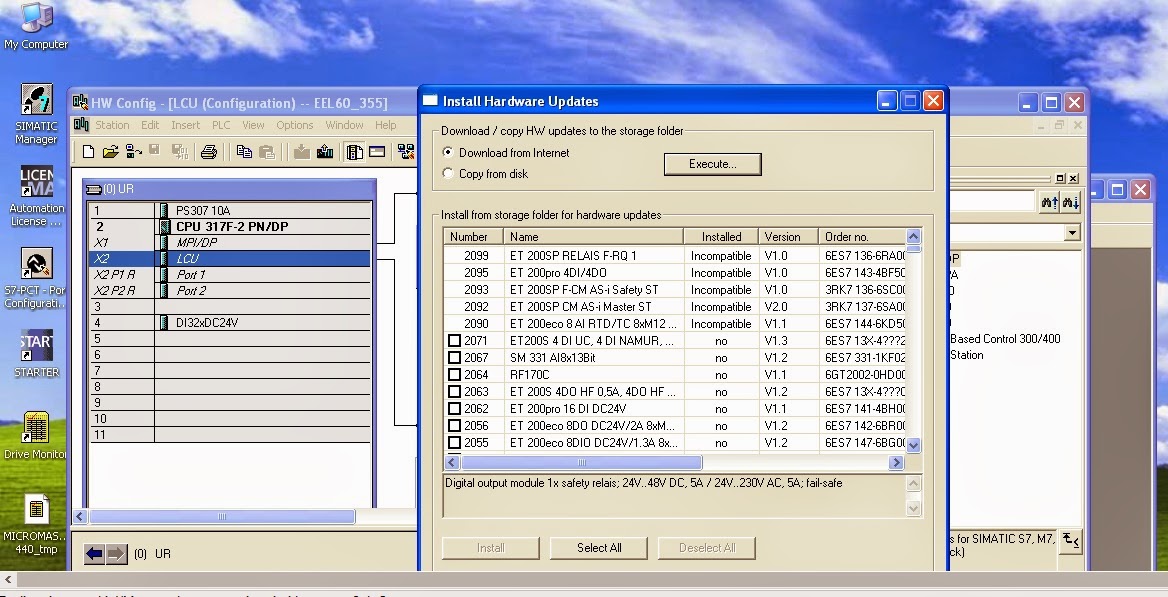Create a new station with the blank page icon
This screenshot has width=1168, height=597.
(88, 150)
